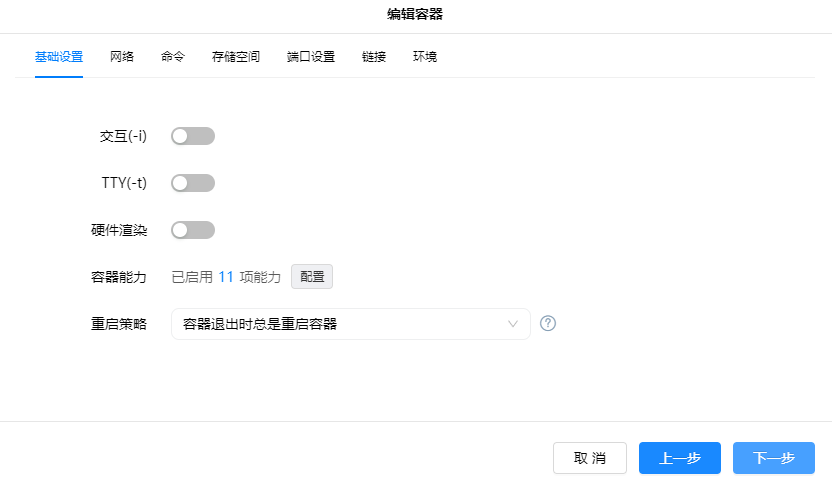Click the 配置 button for container capabilities
This screenshot has height=486, width=832.
312,277
